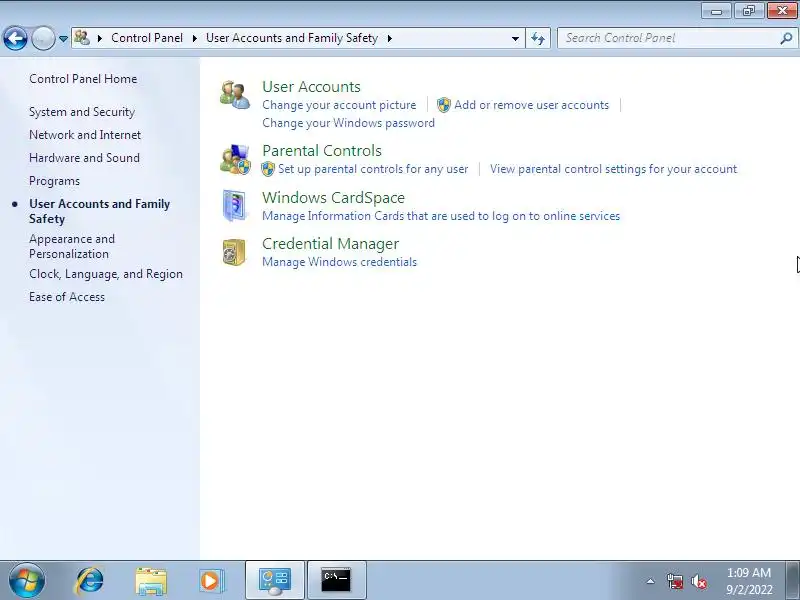Open the Windows CardSpace card icon
This screenshot has height=600, width=800.
coord(235,206)
